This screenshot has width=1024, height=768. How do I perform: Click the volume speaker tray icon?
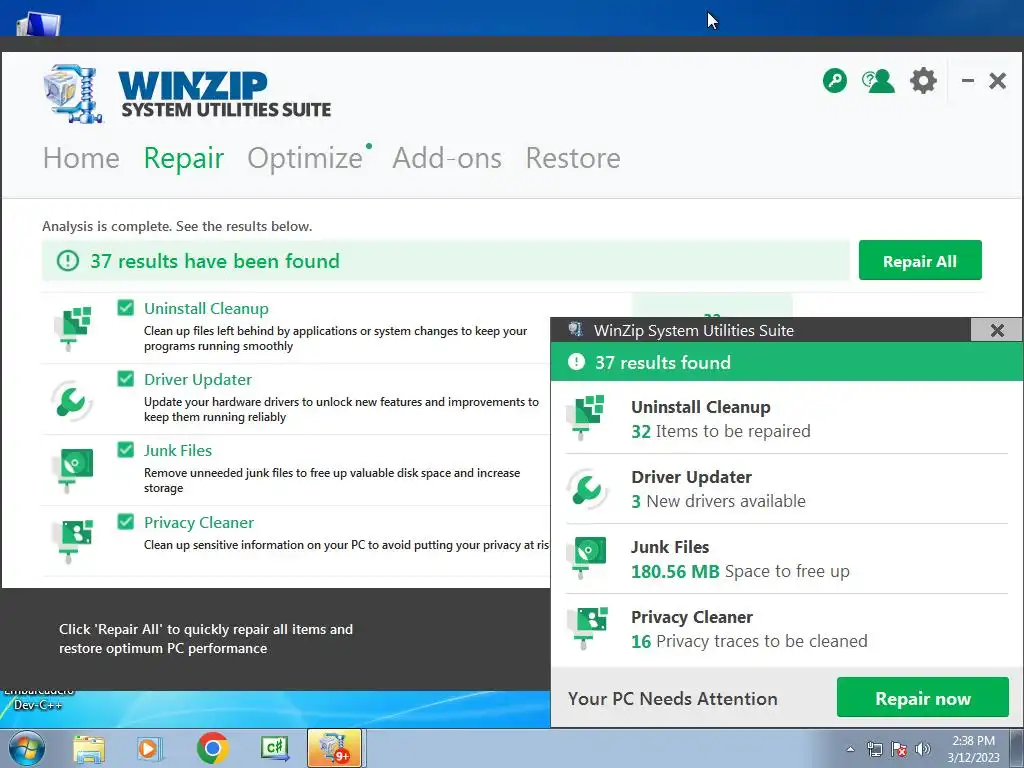click(923, 749)
